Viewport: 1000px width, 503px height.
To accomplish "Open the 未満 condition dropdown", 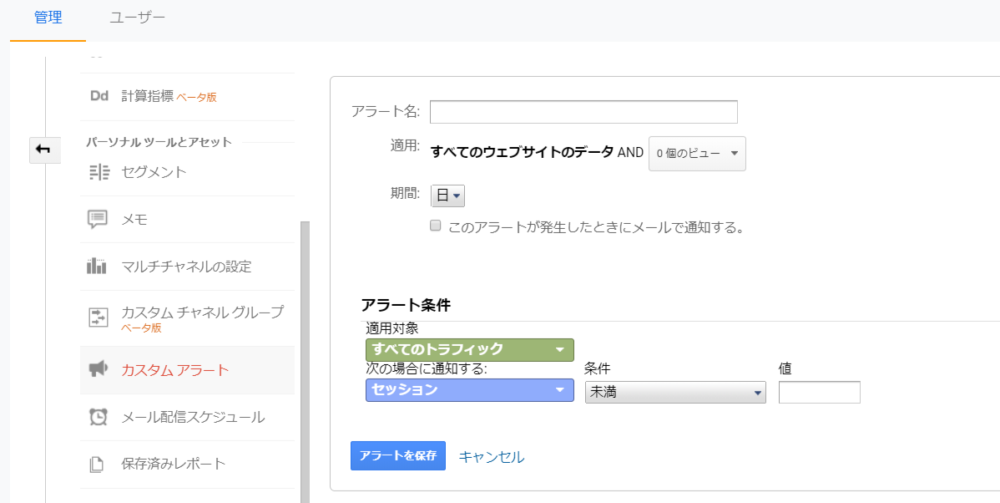I will tap(675, 392).
